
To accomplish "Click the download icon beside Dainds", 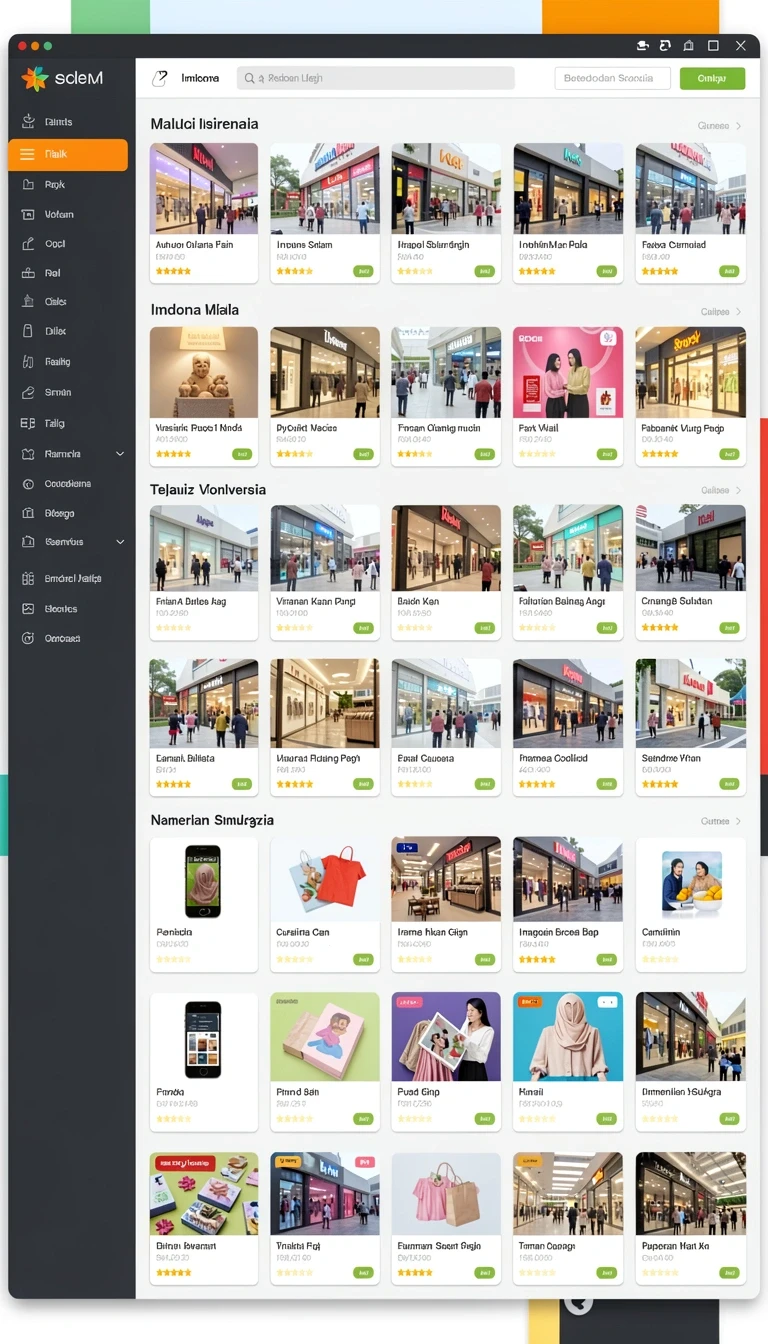I will point(28,122).
